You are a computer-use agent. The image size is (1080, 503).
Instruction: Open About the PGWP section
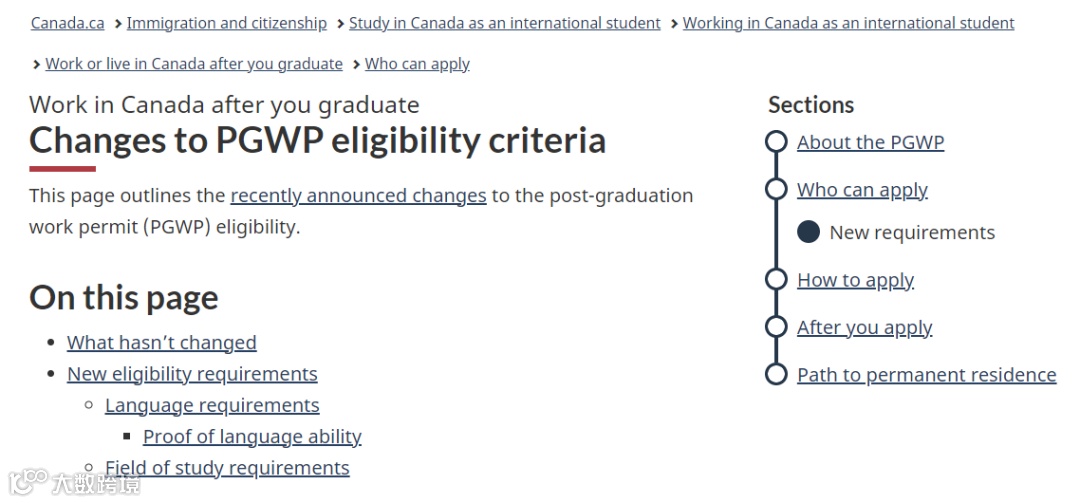point(870,142)
